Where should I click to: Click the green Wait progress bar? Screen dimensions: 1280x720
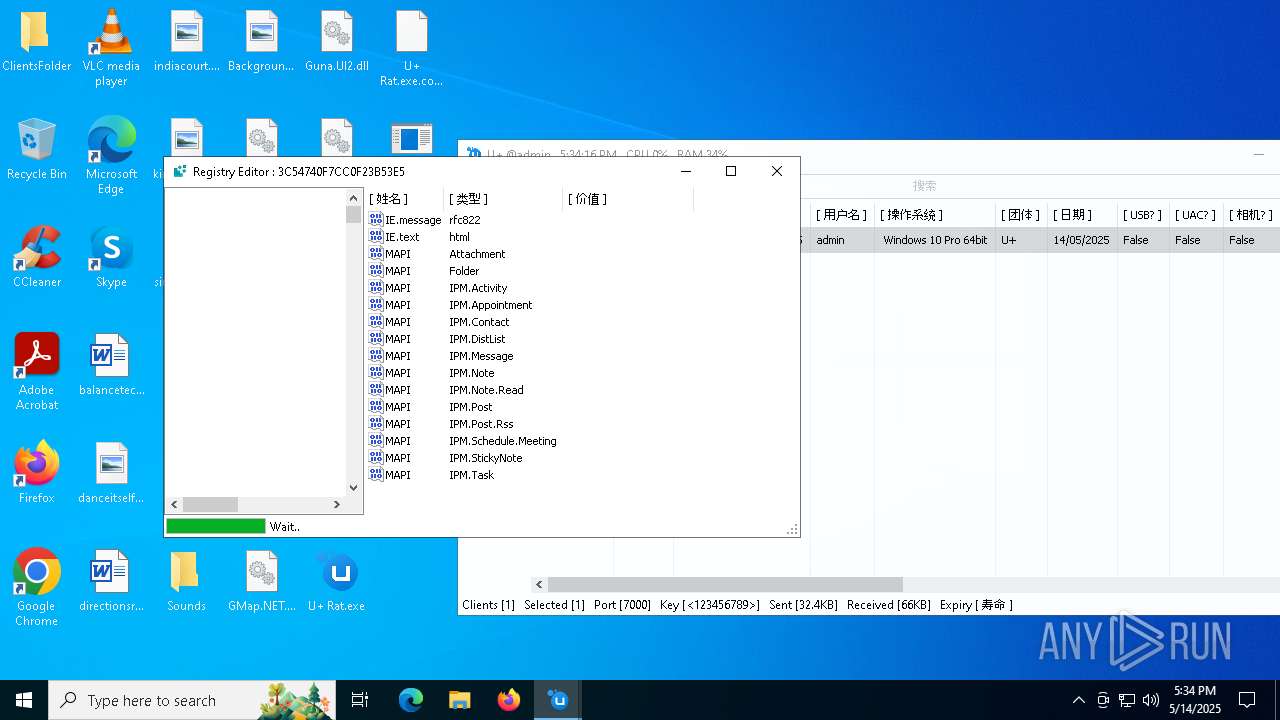point(216,526)
